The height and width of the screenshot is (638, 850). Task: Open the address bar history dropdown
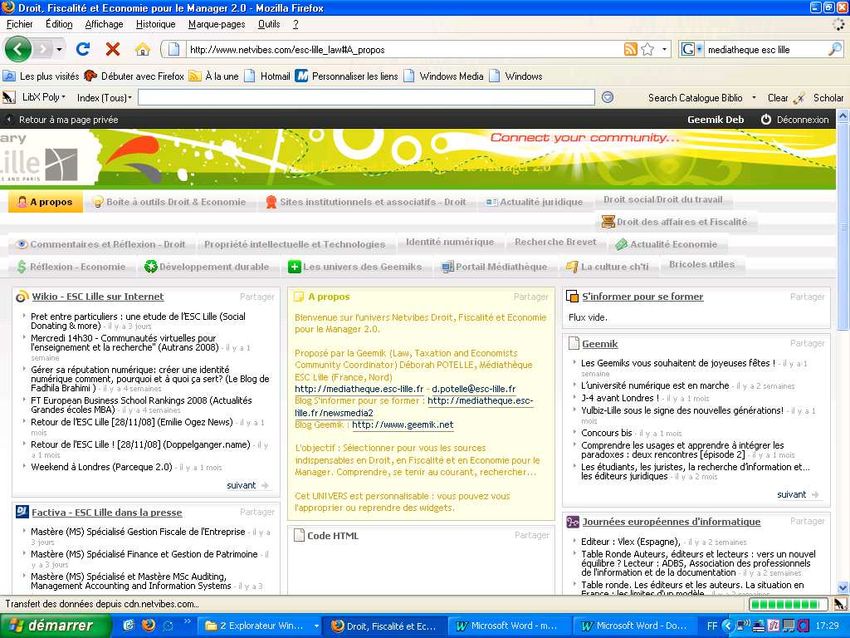click(x=665, y=49)
